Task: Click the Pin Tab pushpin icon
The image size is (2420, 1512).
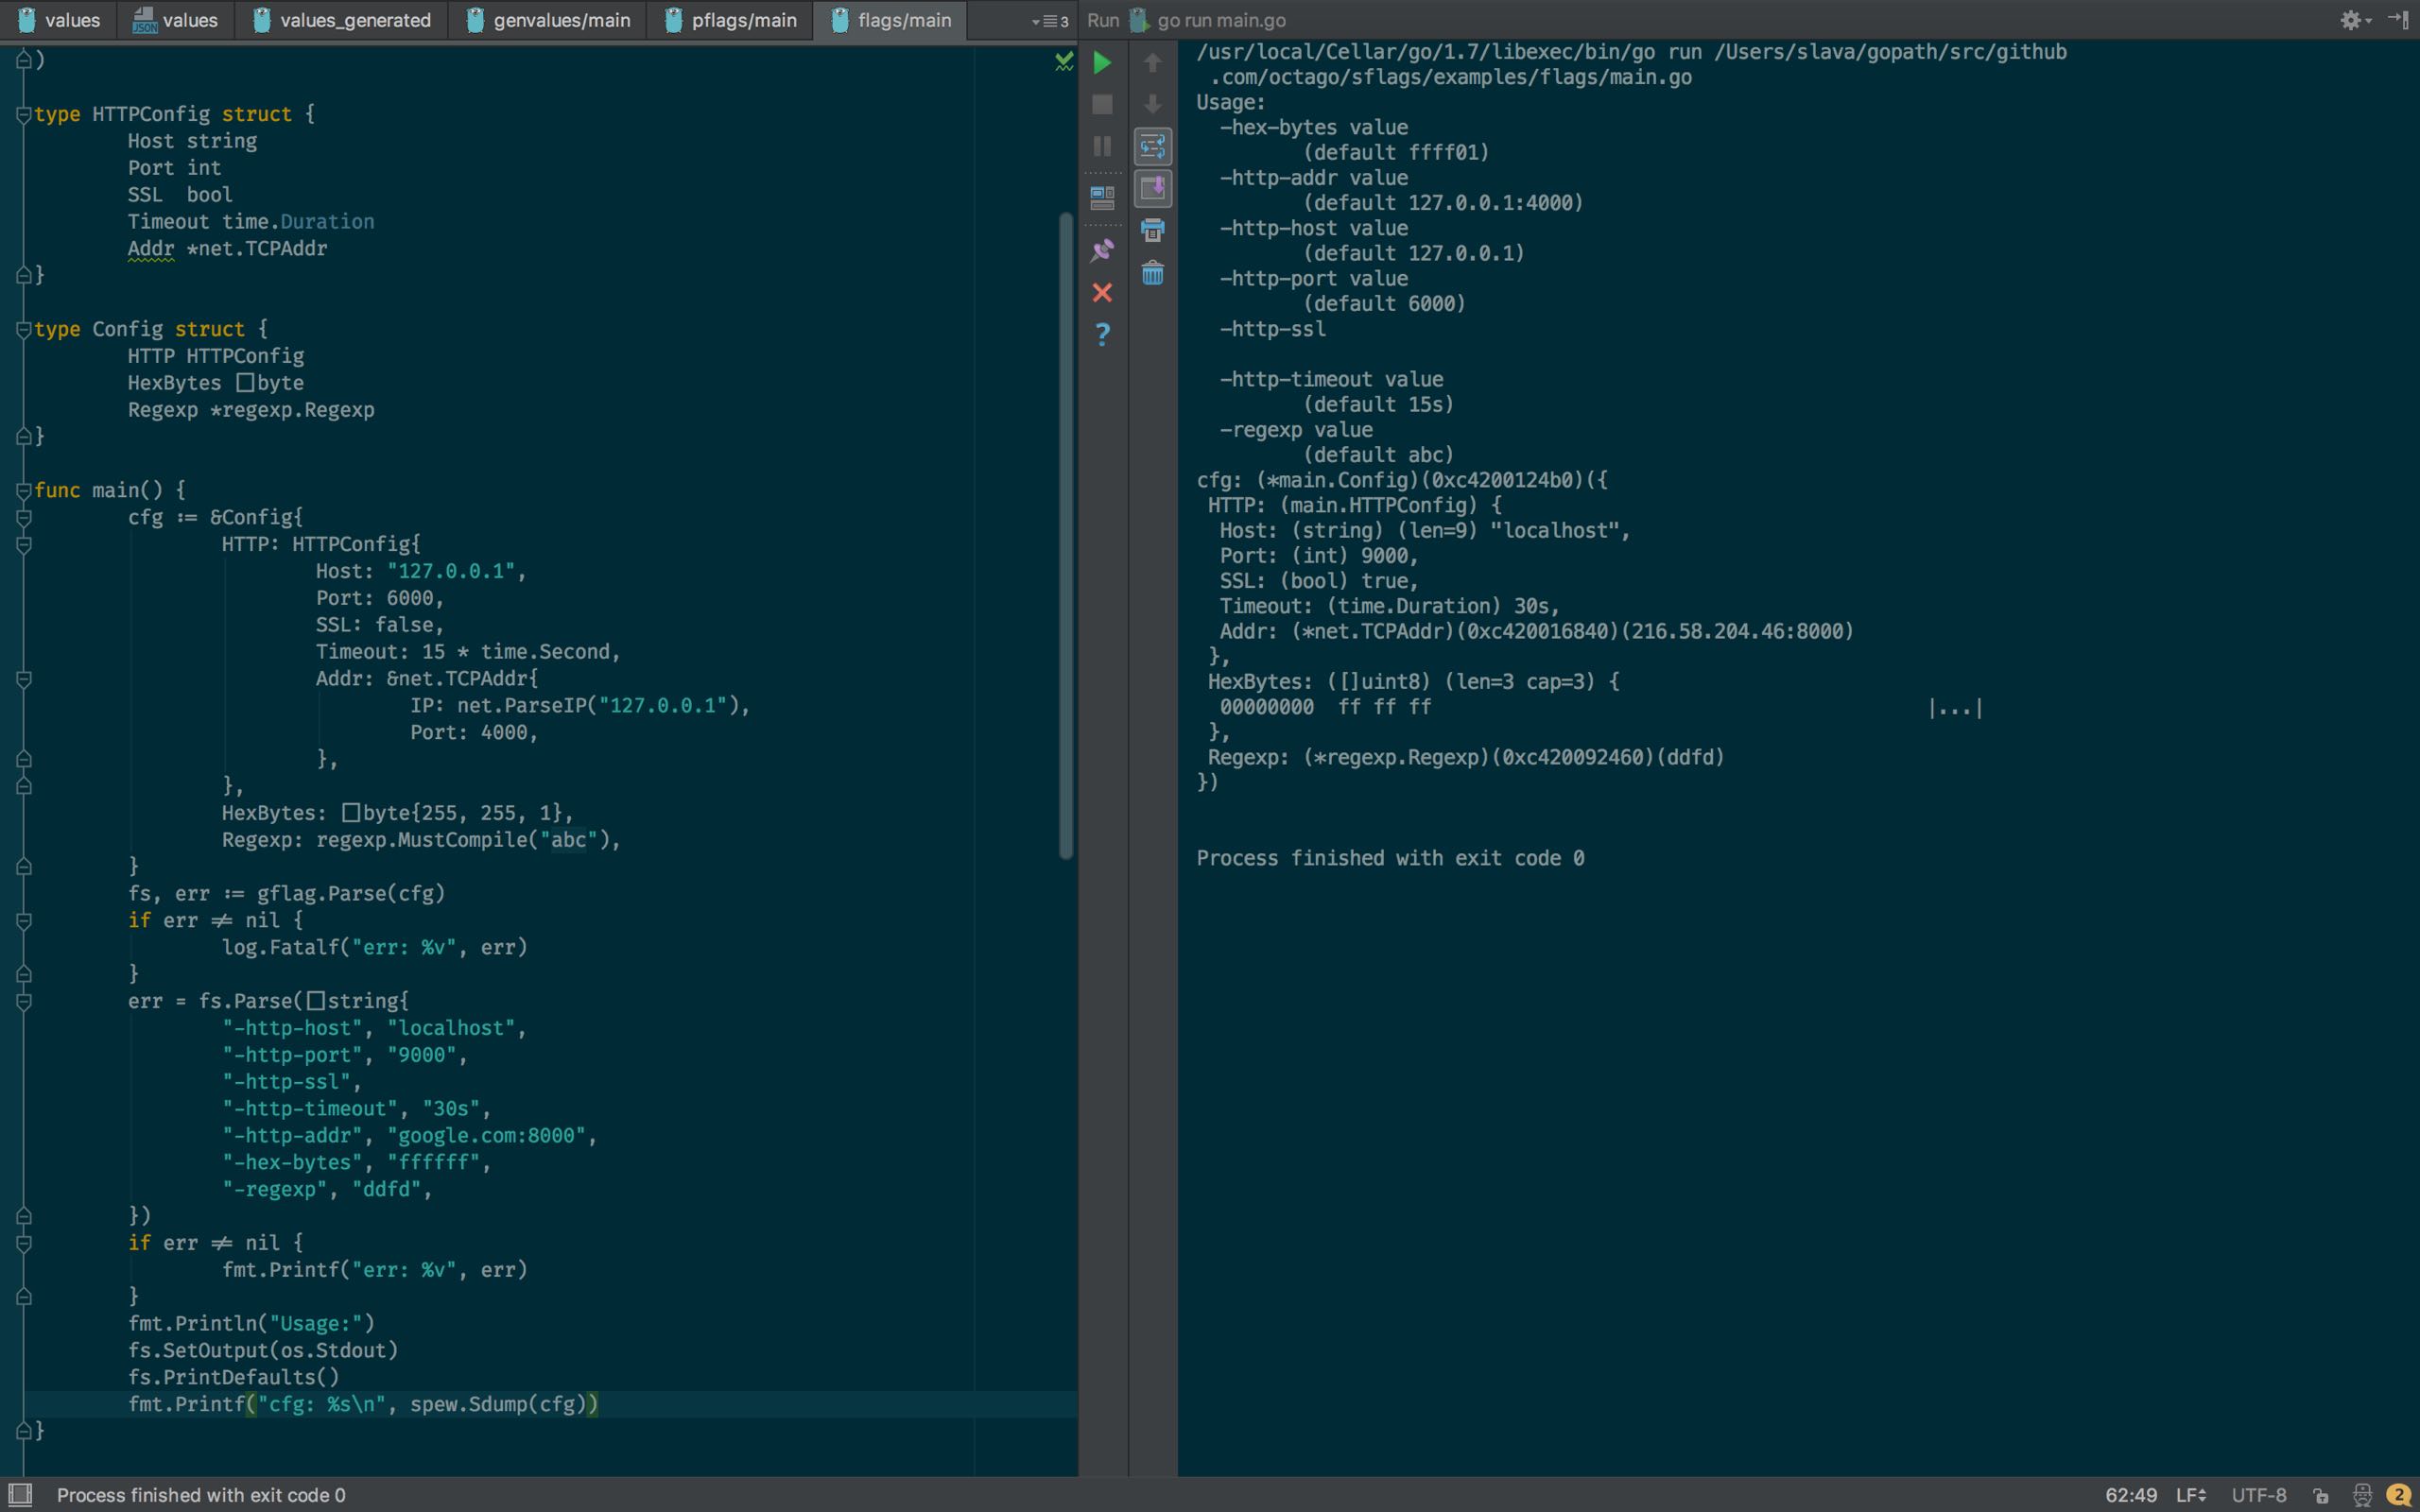Action: pos(1102,250)
